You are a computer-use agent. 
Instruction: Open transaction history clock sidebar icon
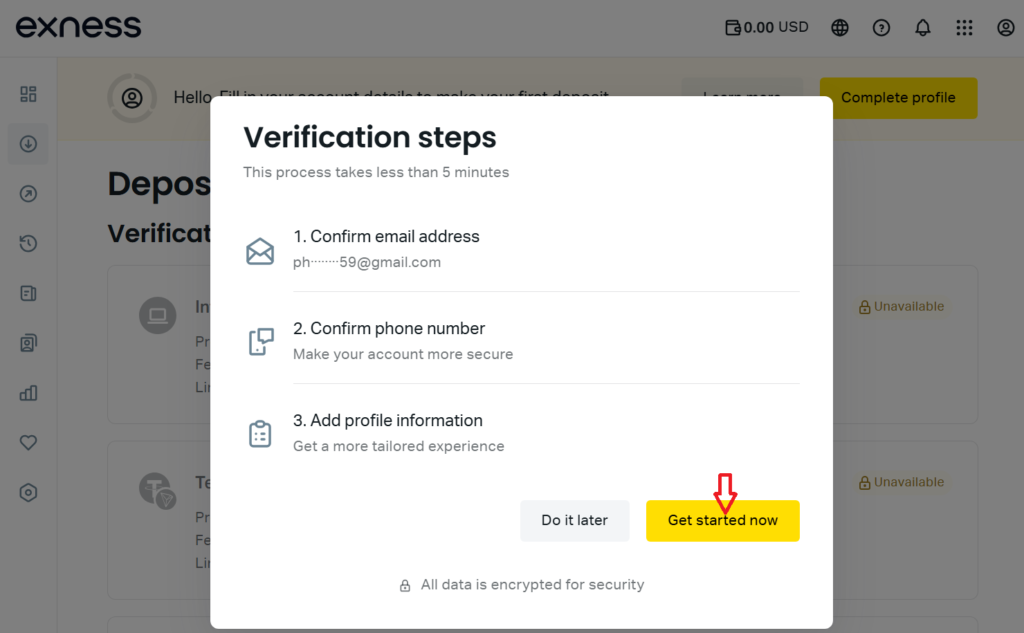28,244
